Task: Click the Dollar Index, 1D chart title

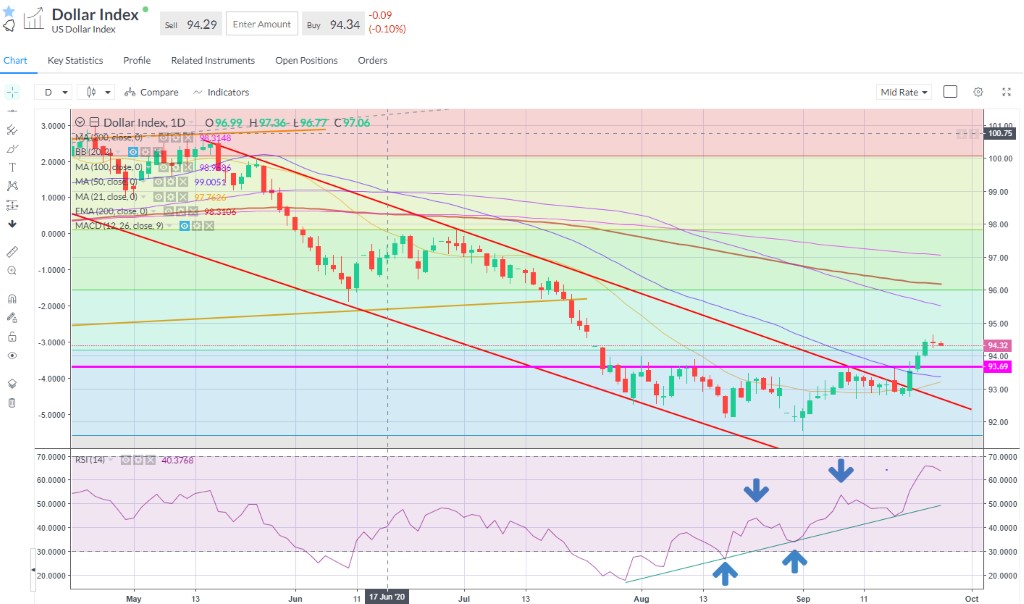Action: (144, 122)
